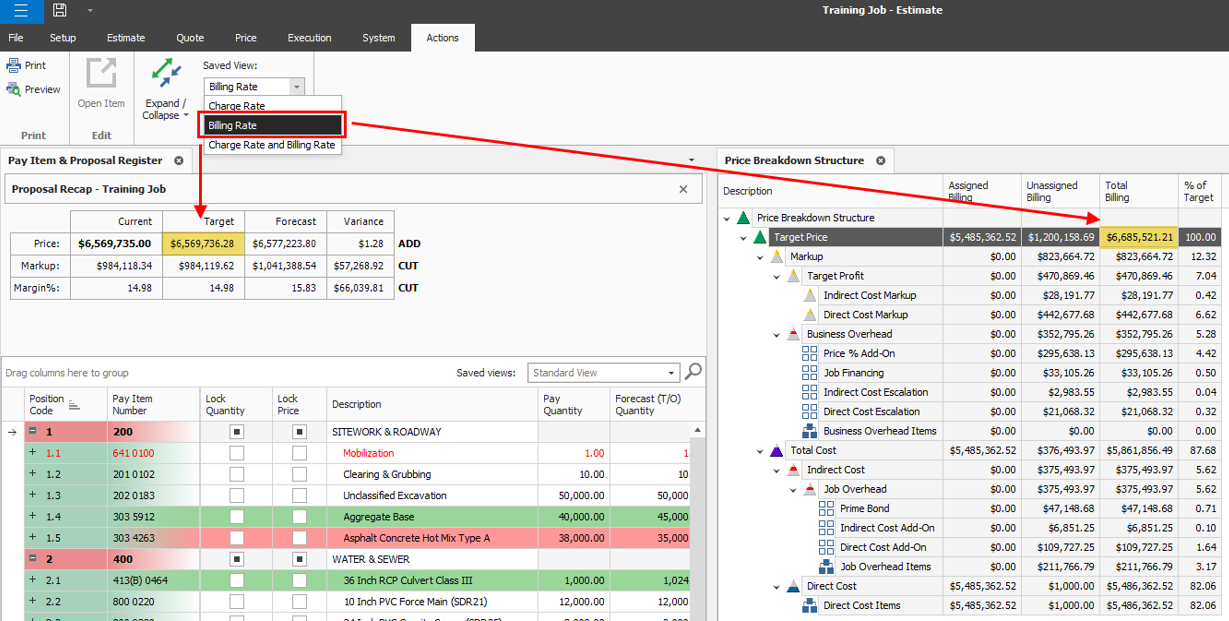Select Charge Rate and Billing Rate option
This screenshot has width=1229, height=621.
click(271, 145)
